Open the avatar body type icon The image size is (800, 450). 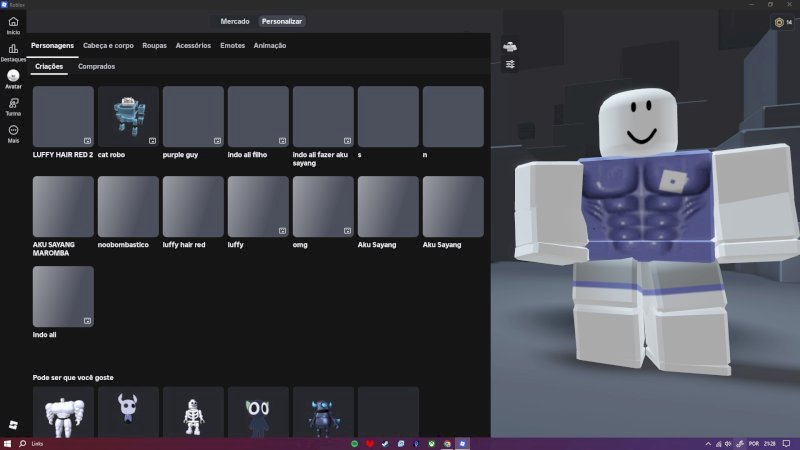pos(510,47)
